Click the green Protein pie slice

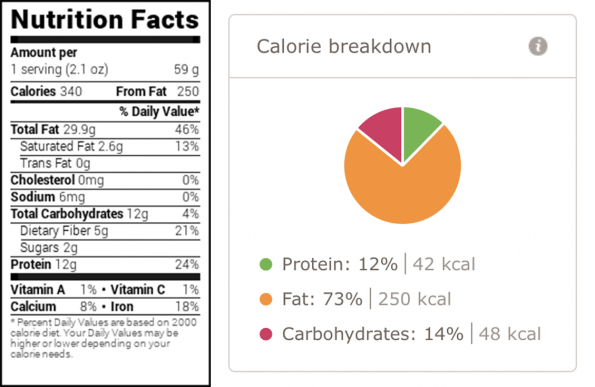pos(419,131)
